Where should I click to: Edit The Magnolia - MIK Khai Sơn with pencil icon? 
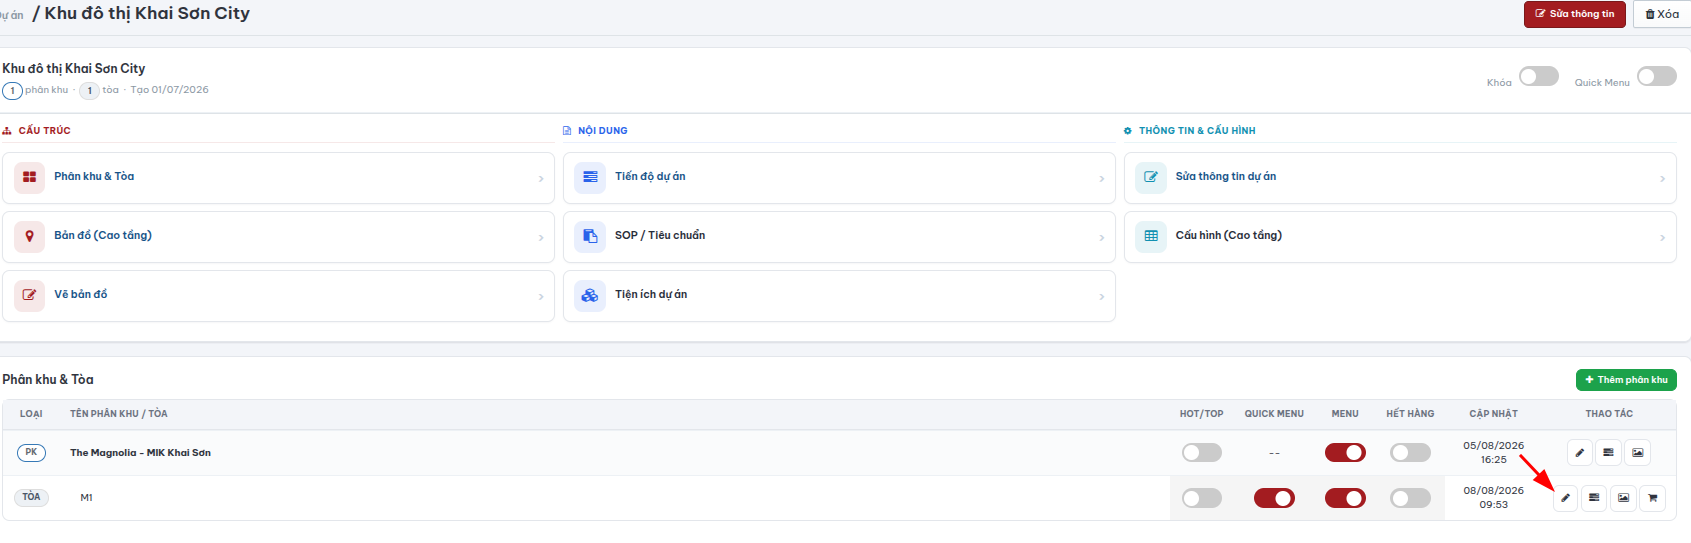coord(1579,453)
